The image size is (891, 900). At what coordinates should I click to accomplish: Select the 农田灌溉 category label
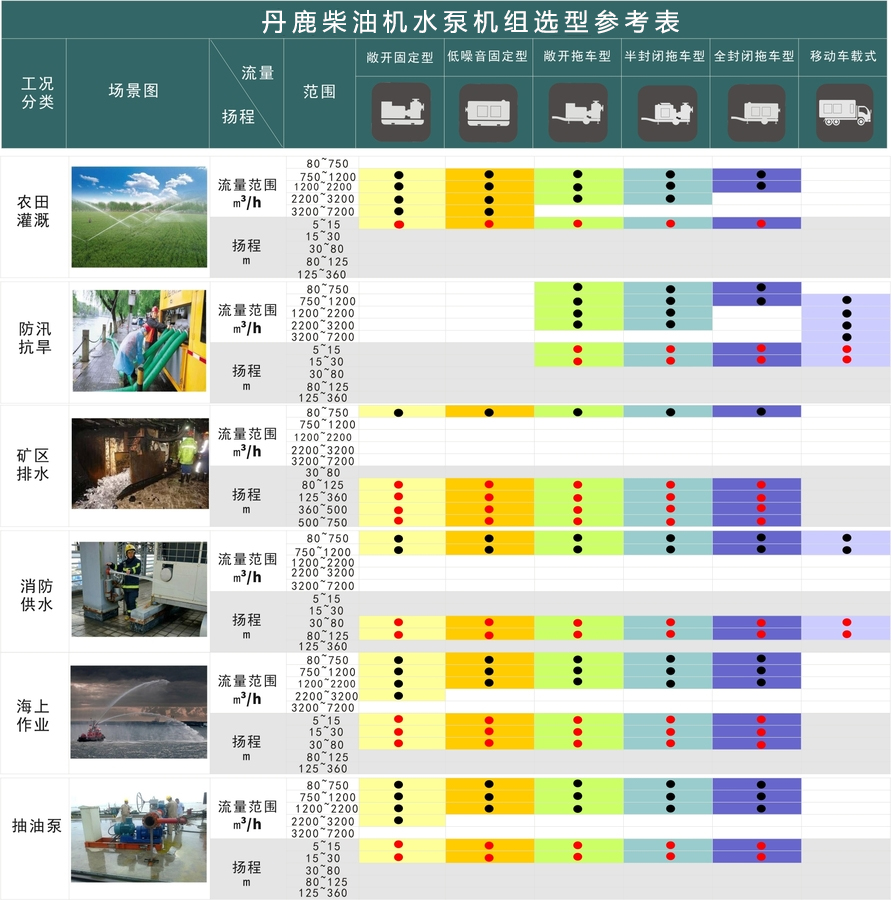33,211
